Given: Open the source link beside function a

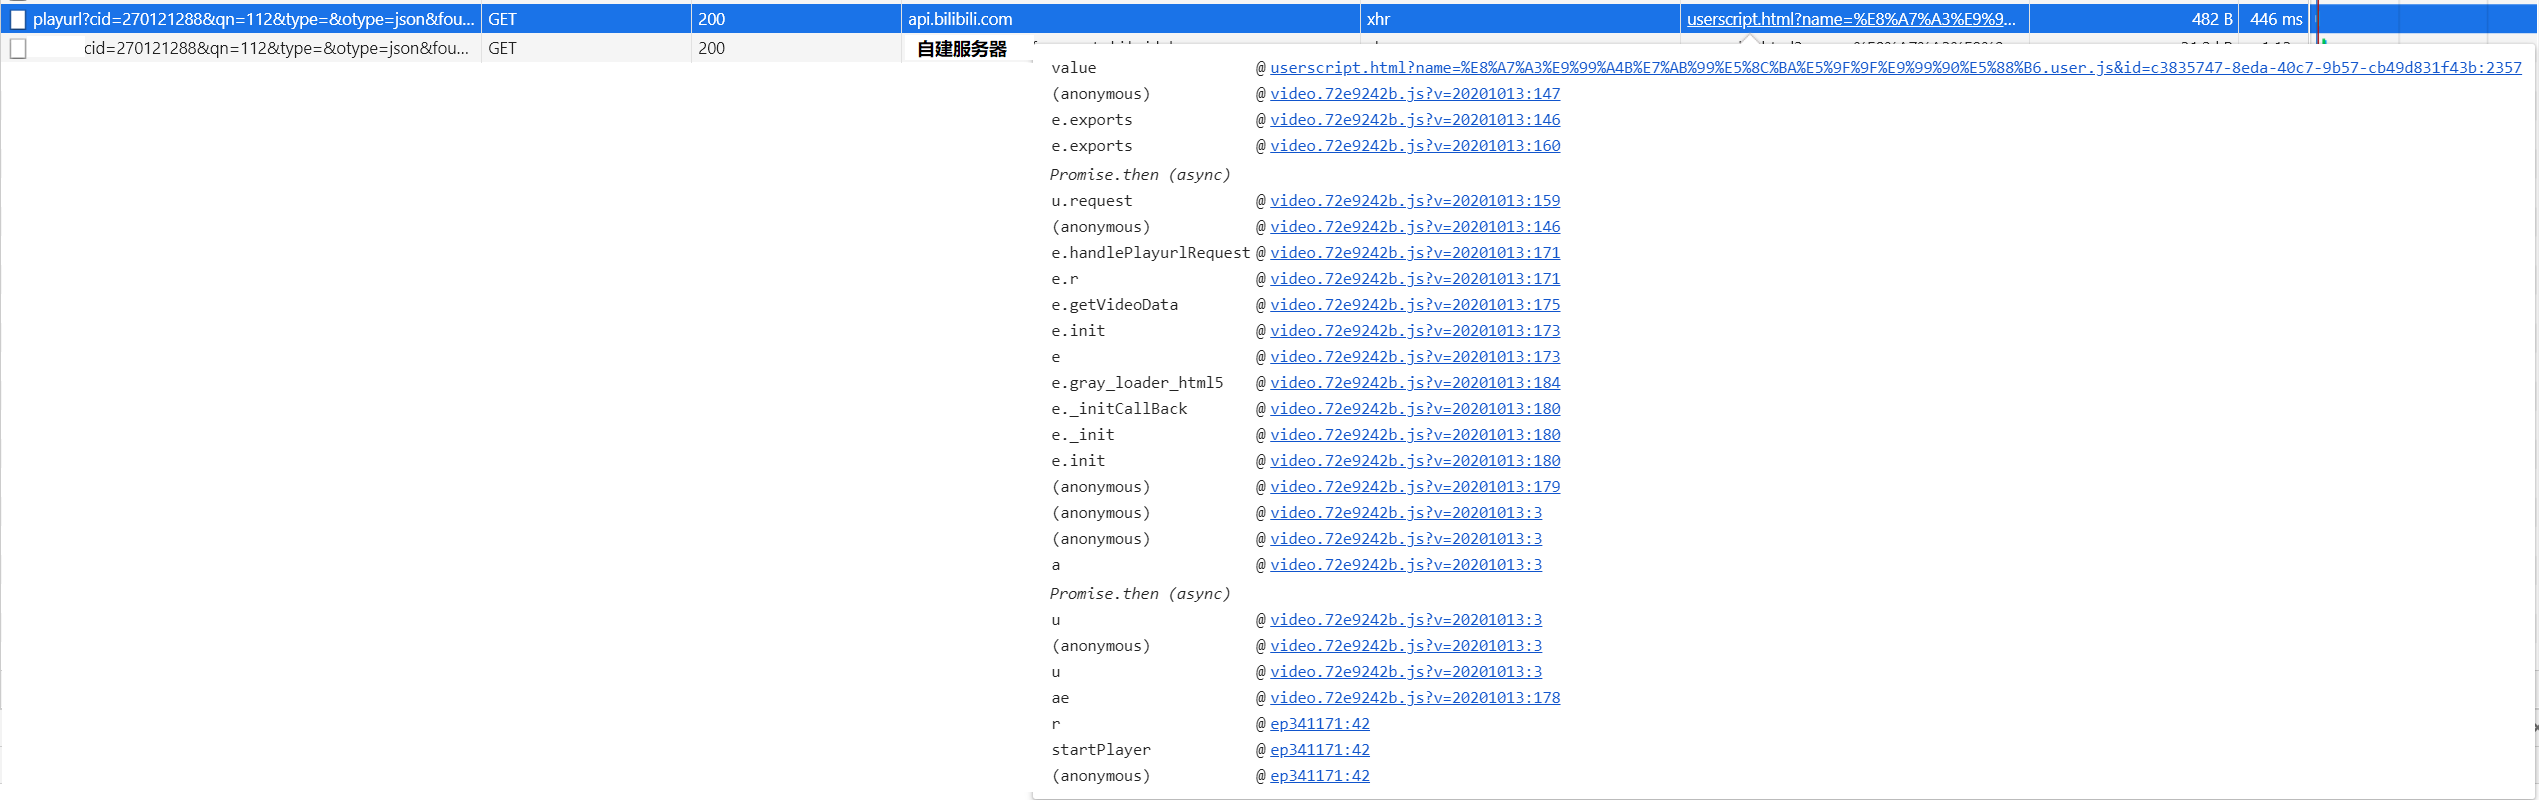Looking at the screenshot, I should pyautogui.click(x=1406, y=564).
